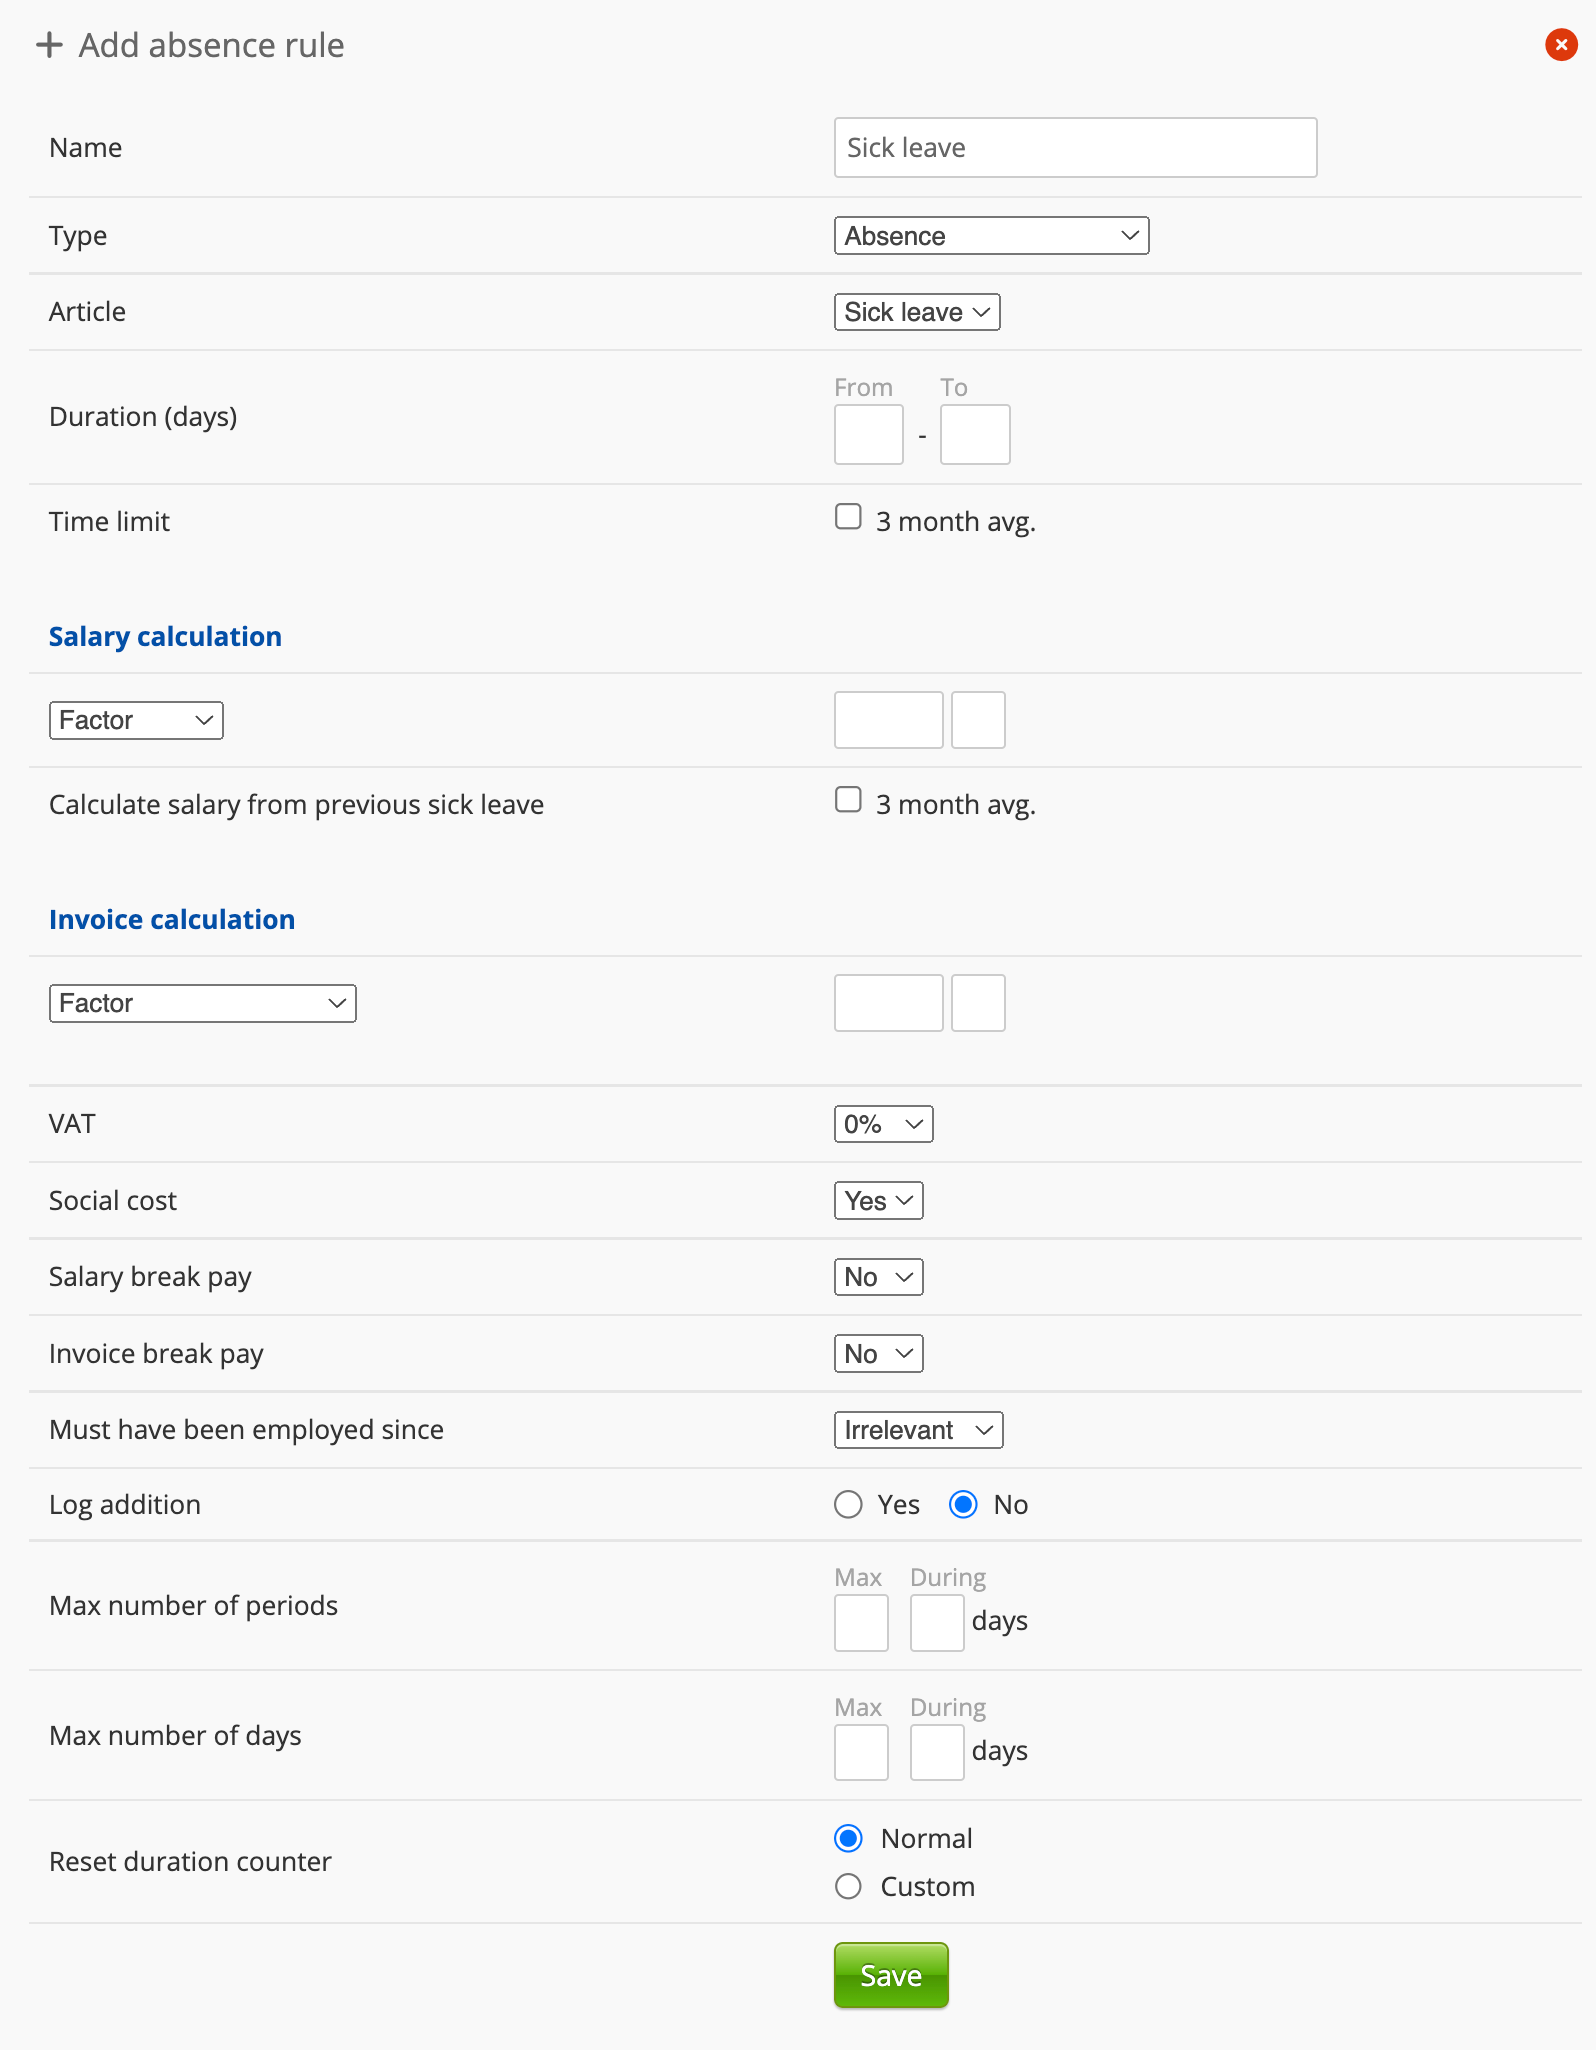The height and width of the screenshot is (2050, 1596).
Task: Open the Type dropdown showing Absence
Action: (x=991, y=236)
